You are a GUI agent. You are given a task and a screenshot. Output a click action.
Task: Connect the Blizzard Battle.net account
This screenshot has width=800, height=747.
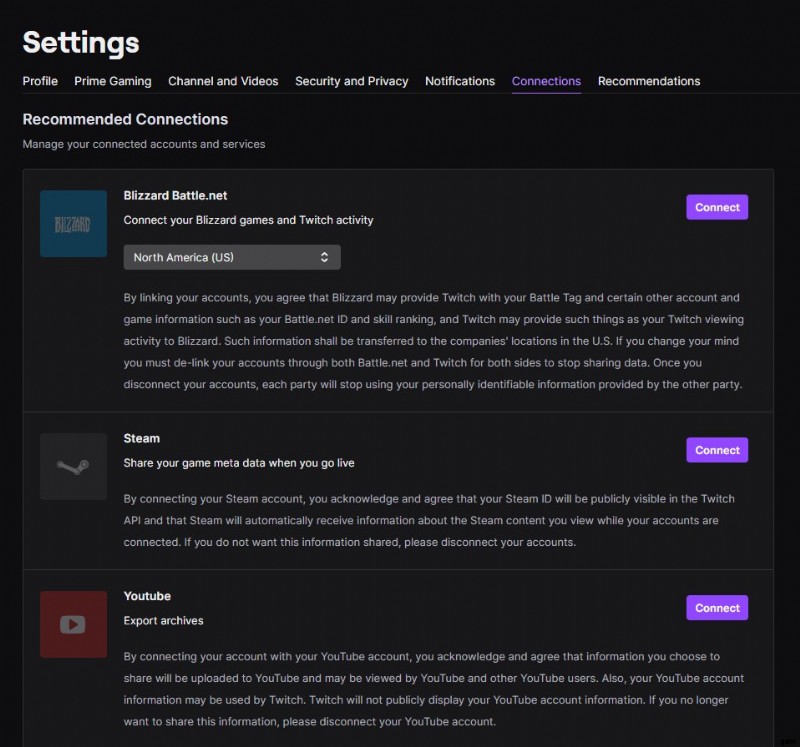(x=717, y=207)
